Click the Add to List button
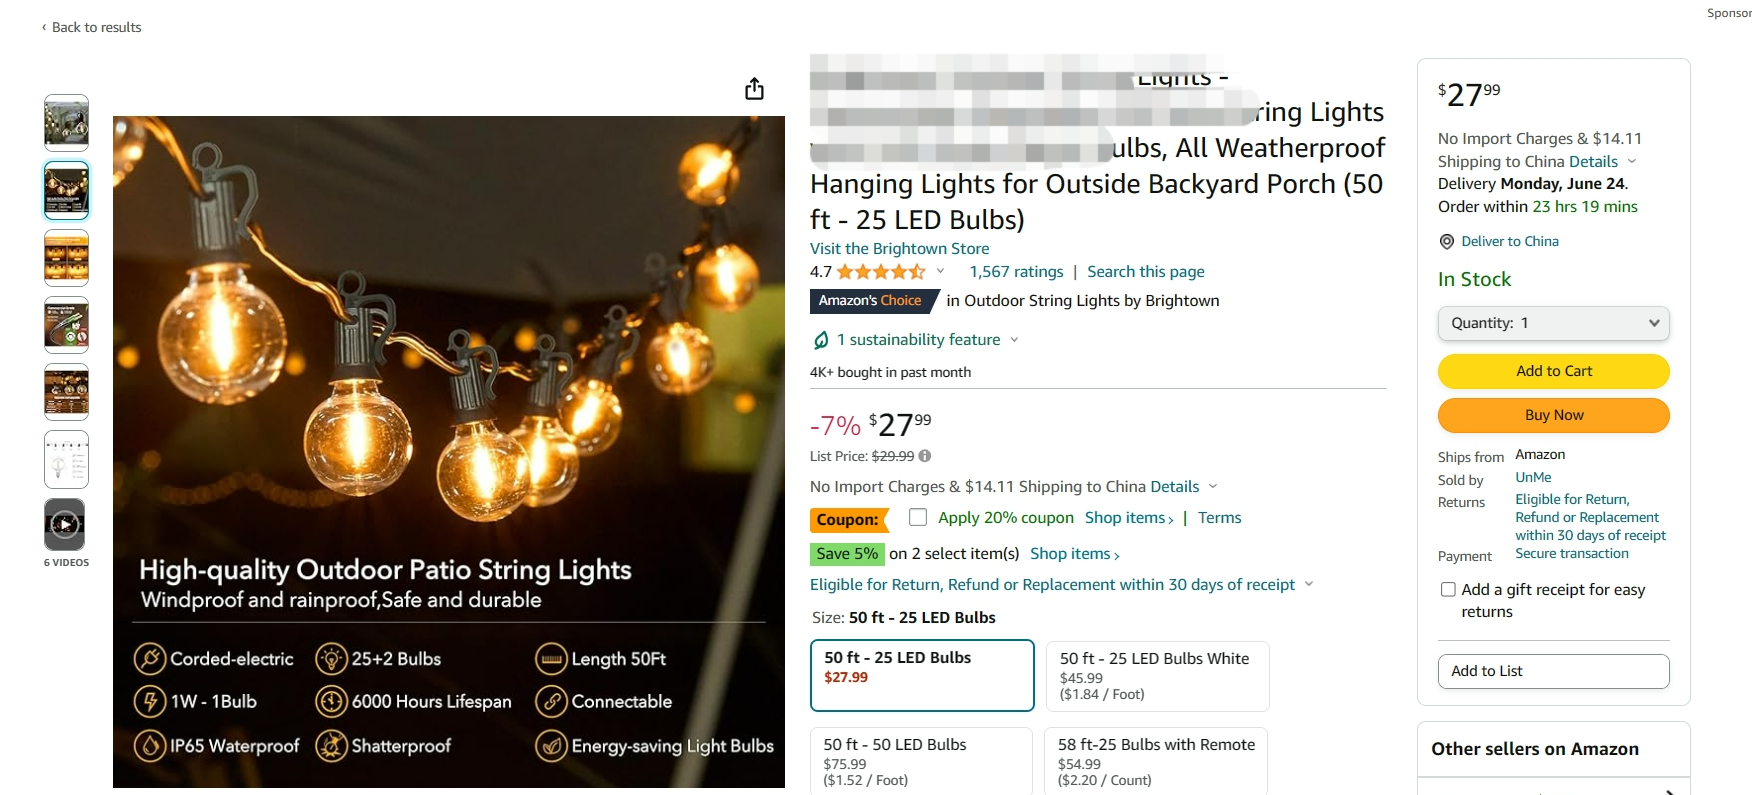1752x795 pixels. tap(1553, 671)
